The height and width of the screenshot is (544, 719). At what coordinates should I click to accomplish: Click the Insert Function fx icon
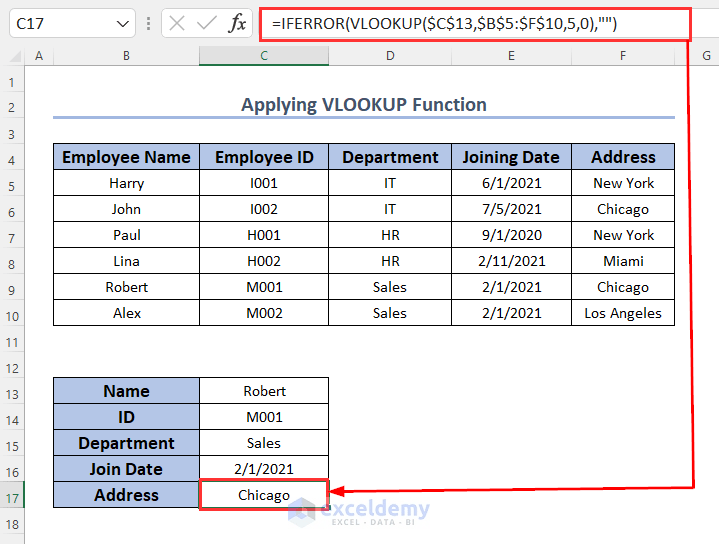click(237, 23)
